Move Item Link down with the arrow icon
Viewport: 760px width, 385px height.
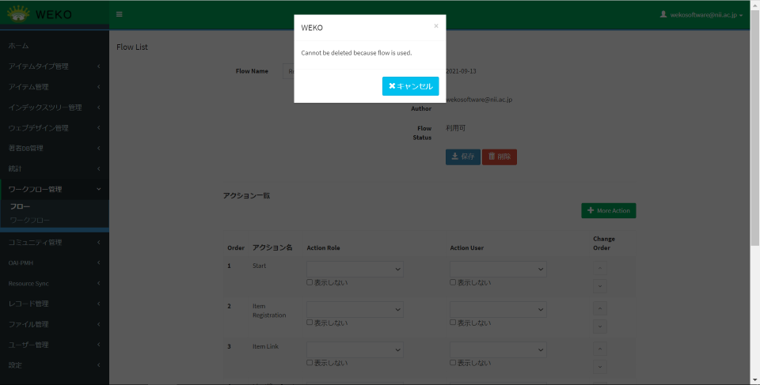click(x=600, y=367)
